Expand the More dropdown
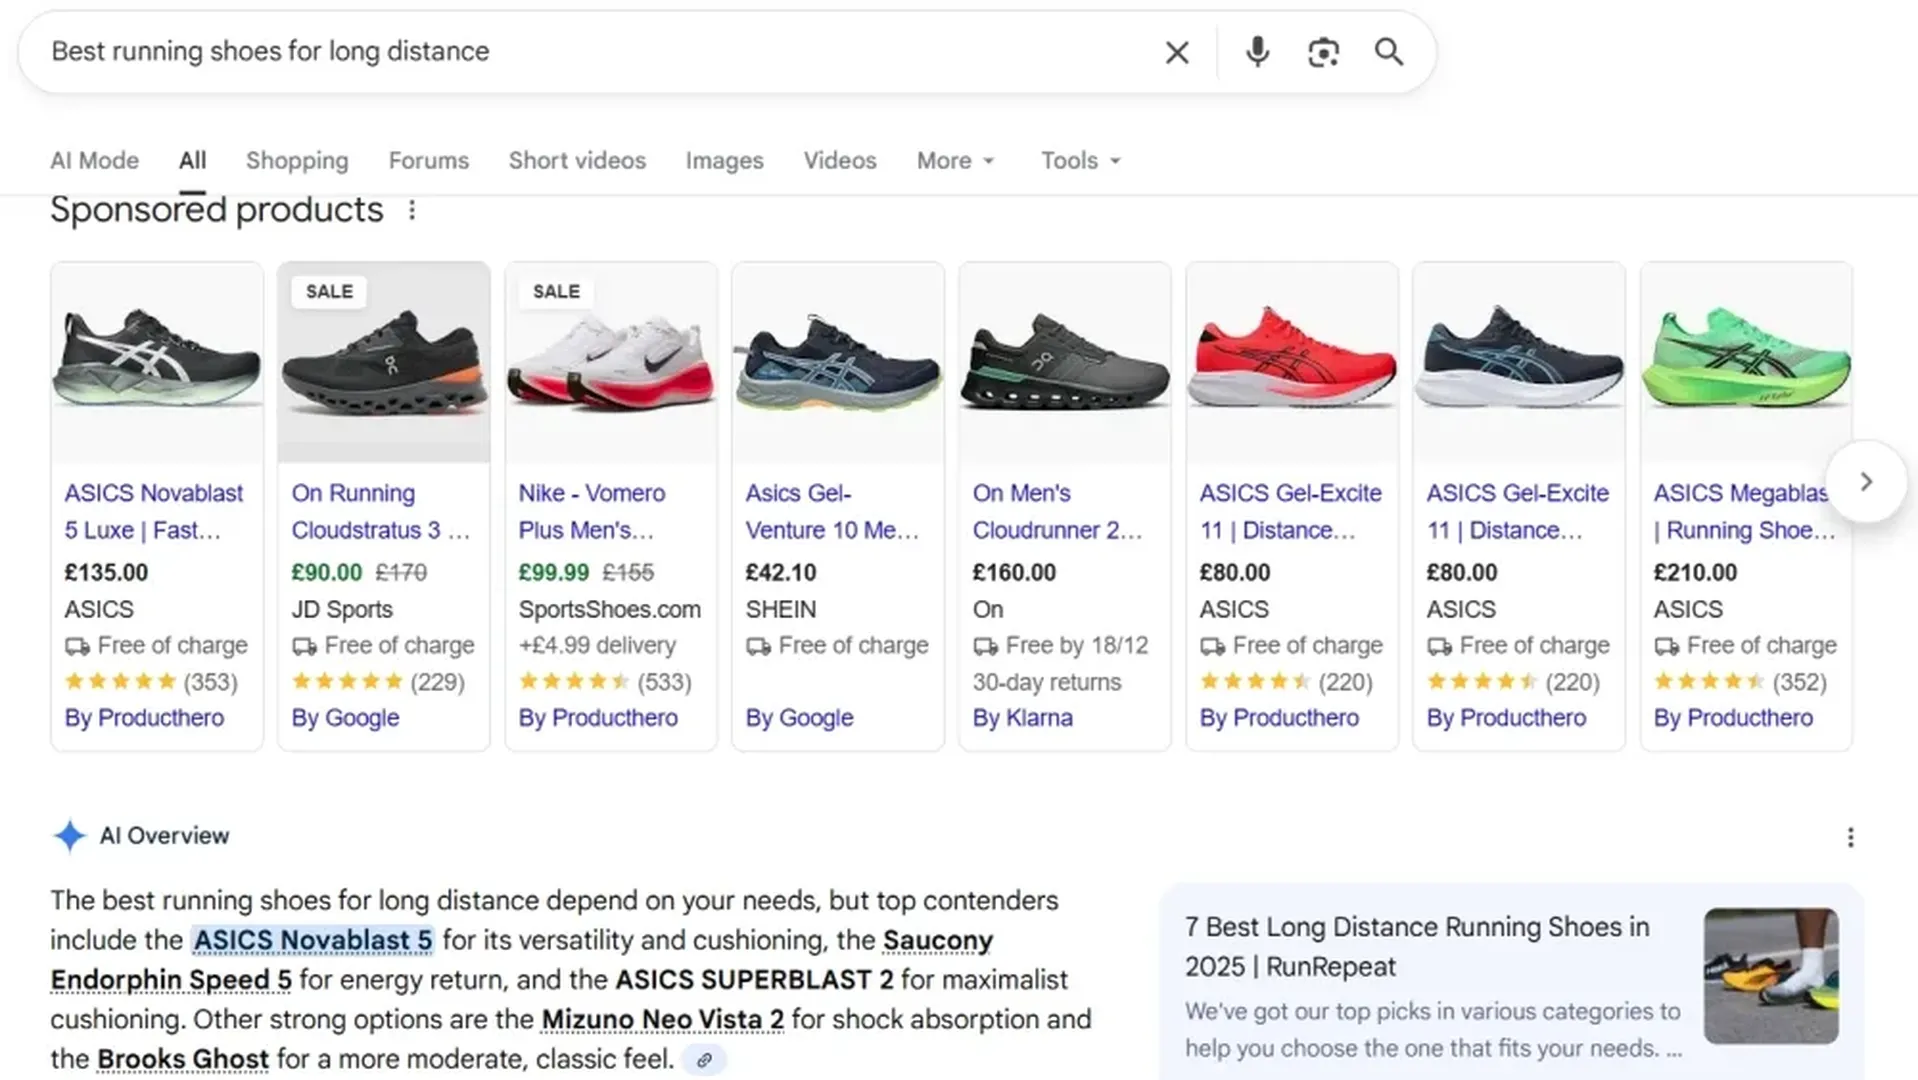The width and height of the screenshot is (1918, 1080). (955, 160)
